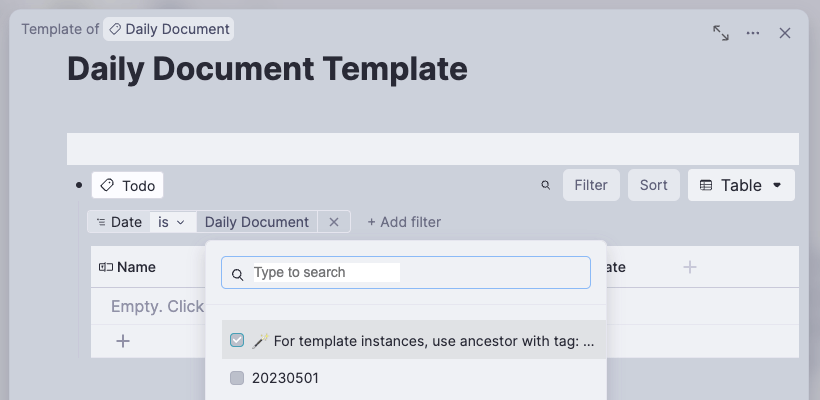Click the Filter button
The width and height of the screenshot is (820, 400).
coord(591,185)
